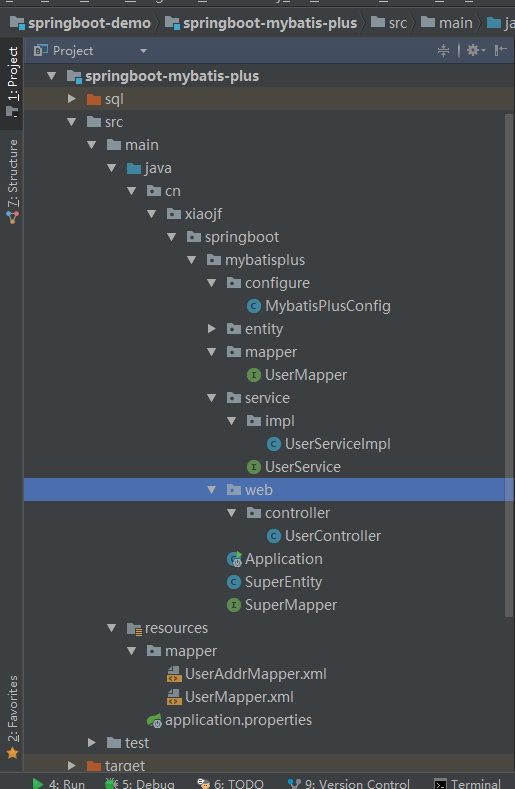Click the collapse all icon in Project header
The image size is (515, 789).
pos(444,50)
